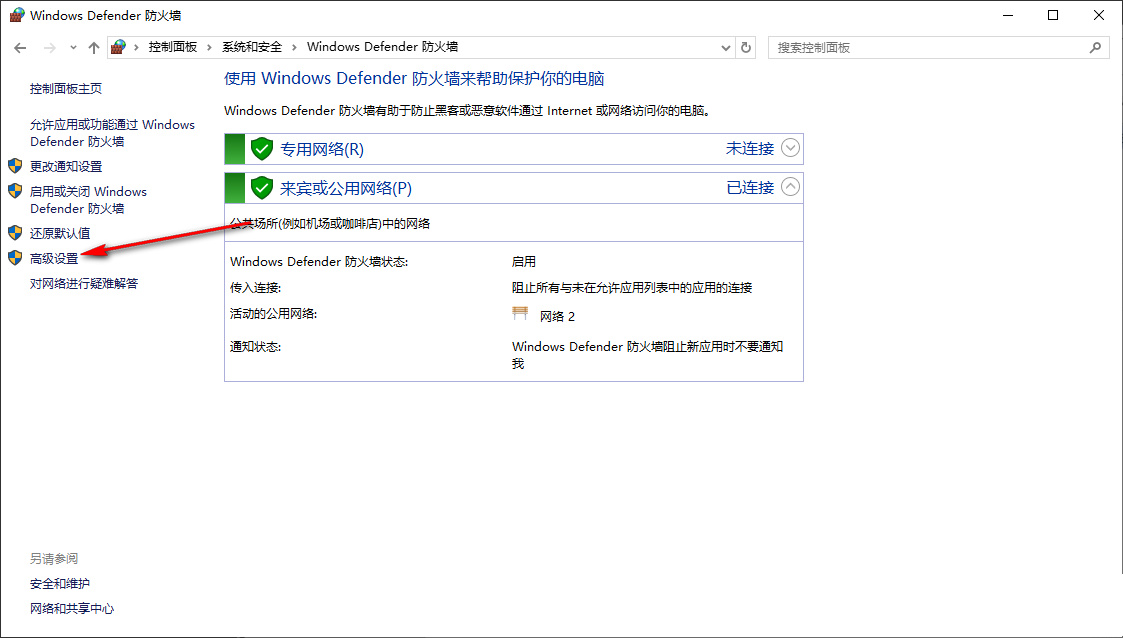Screen dimensions: 1123x638
Task: Click the Windows Defender 防火墙状态: label
Action: click(319, 262)
